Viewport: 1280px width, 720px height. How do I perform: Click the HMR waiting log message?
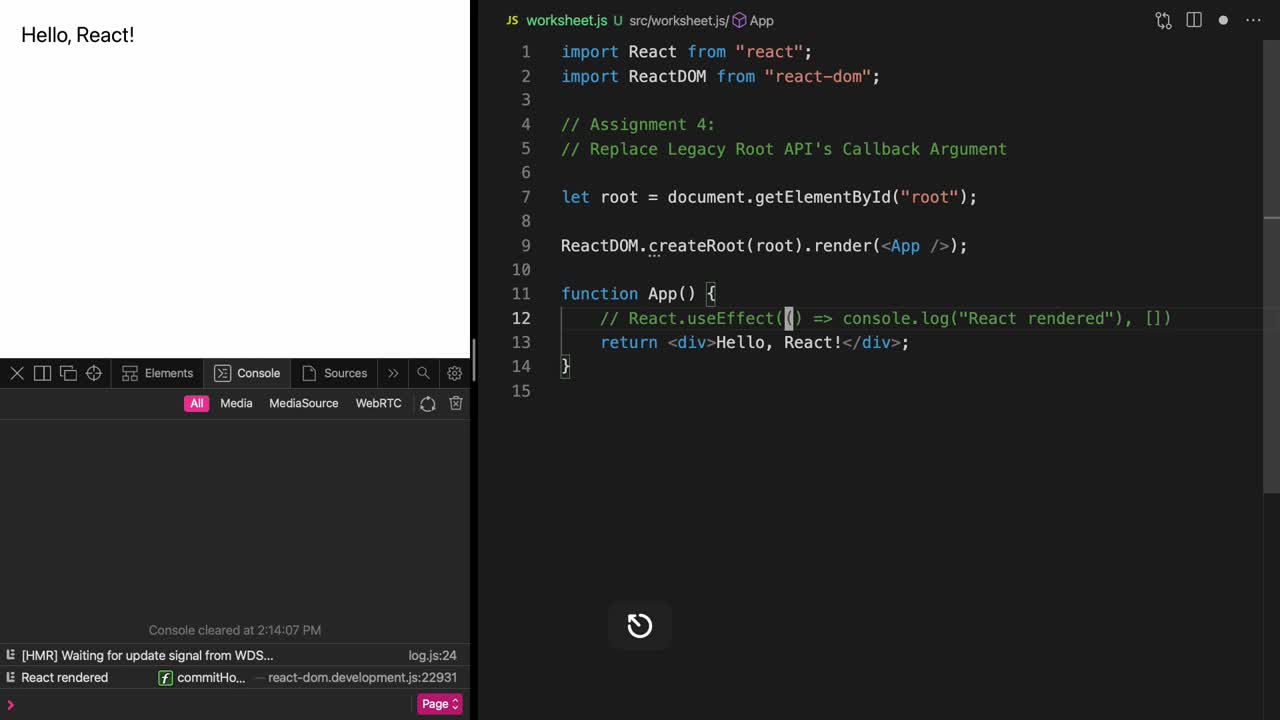point(147,656)
